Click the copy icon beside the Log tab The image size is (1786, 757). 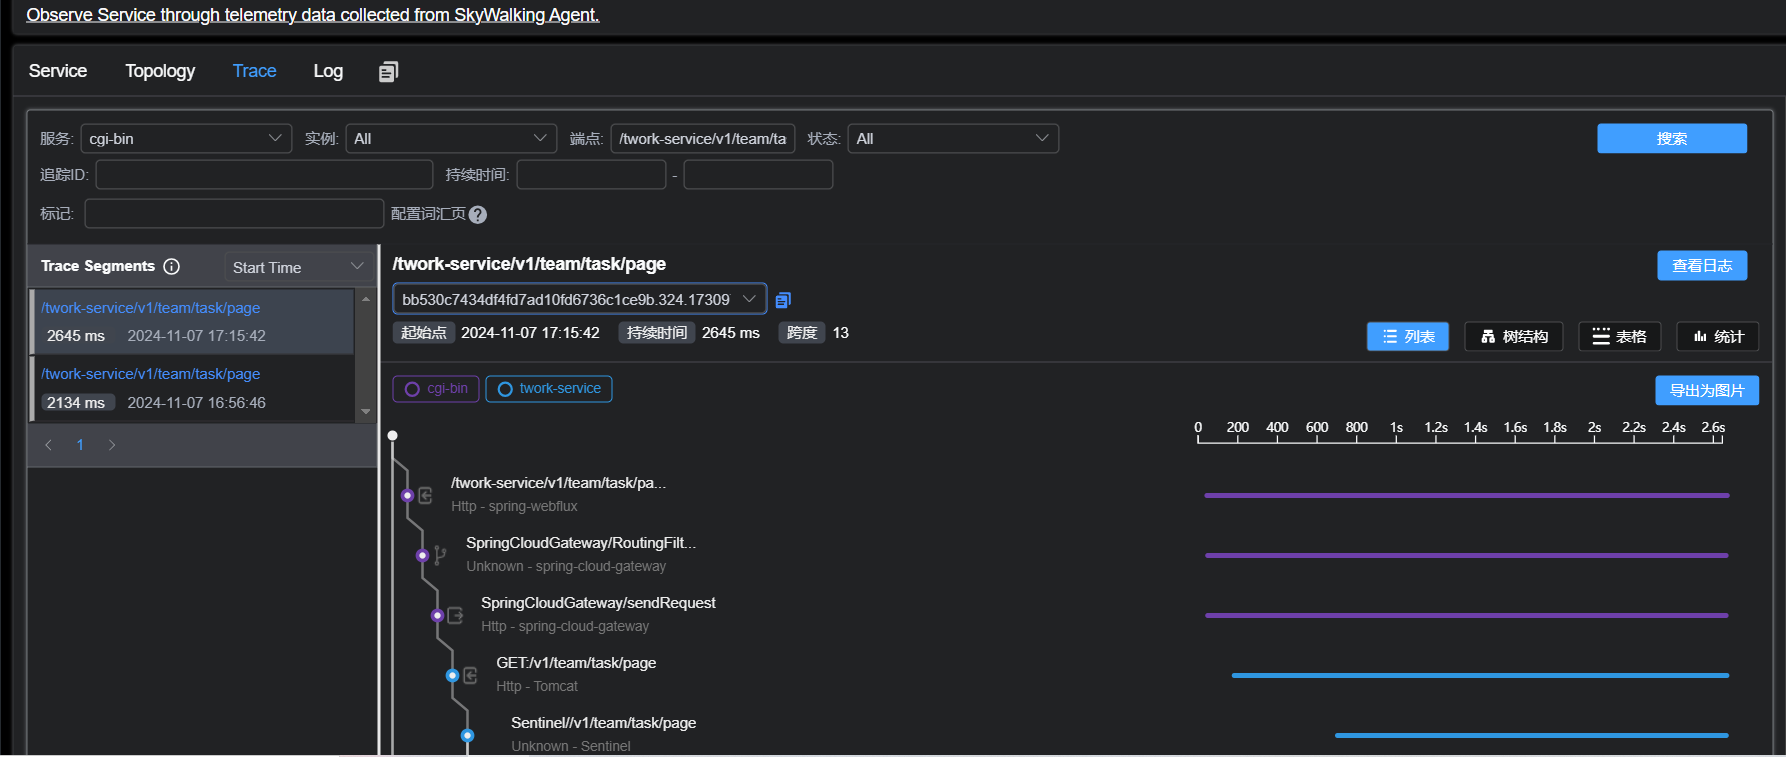pos(388,71)
